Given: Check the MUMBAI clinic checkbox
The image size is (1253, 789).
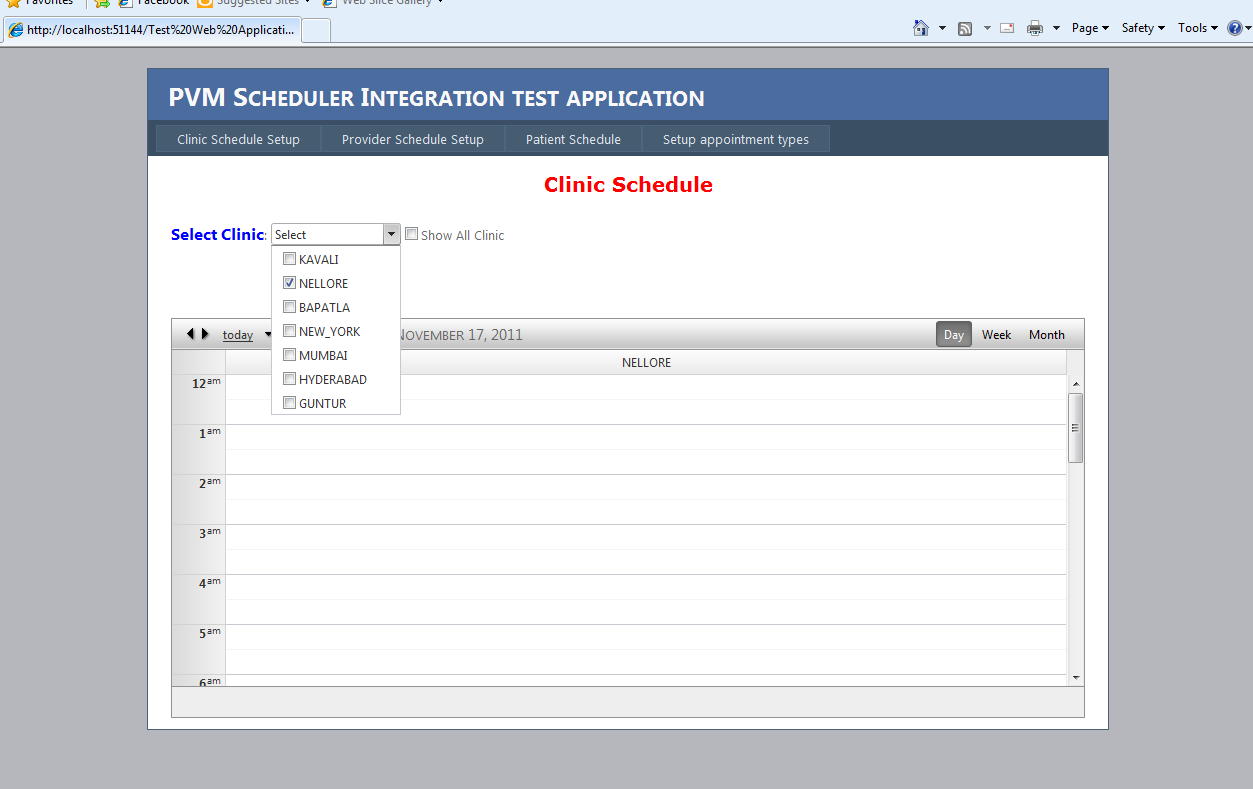Looking at the screenshot, I should pos(290,355).
